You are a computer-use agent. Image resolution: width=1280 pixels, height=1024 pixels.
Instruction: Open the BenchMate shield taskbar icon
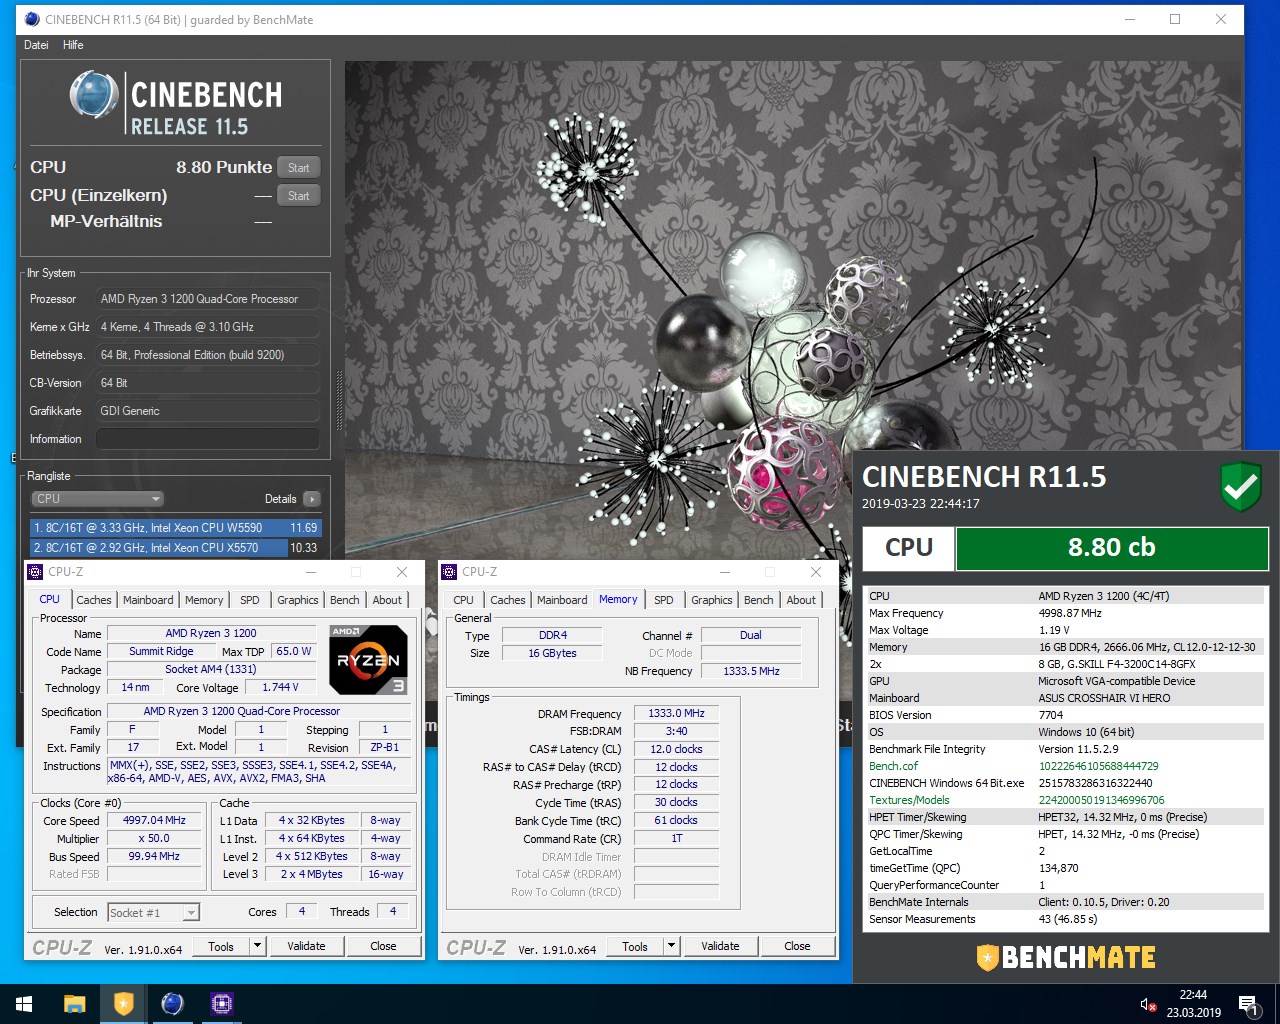coord(123,1004)
